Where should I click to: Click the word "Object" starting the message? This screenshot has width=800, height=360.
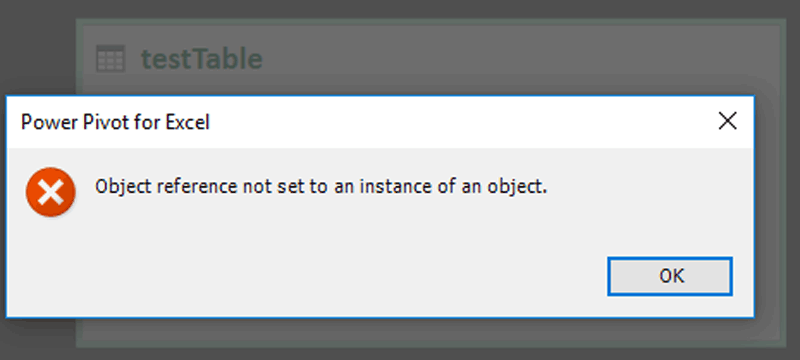tap(123, 188)
